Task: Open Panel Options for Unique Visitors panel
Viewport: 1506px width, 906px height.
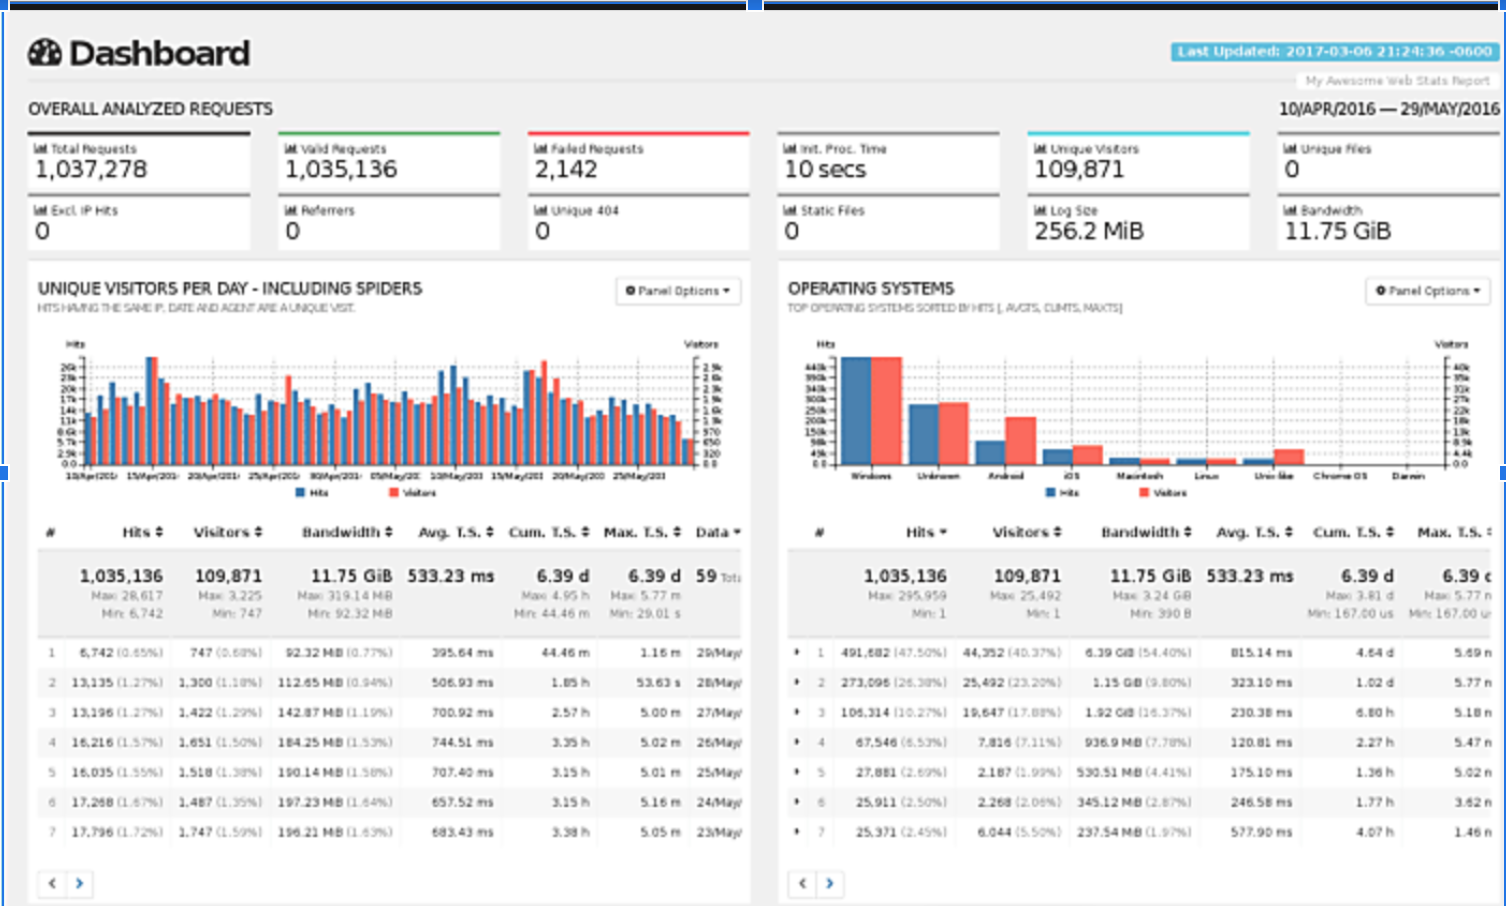Action: pyautogui.click(x=678, y=291)
